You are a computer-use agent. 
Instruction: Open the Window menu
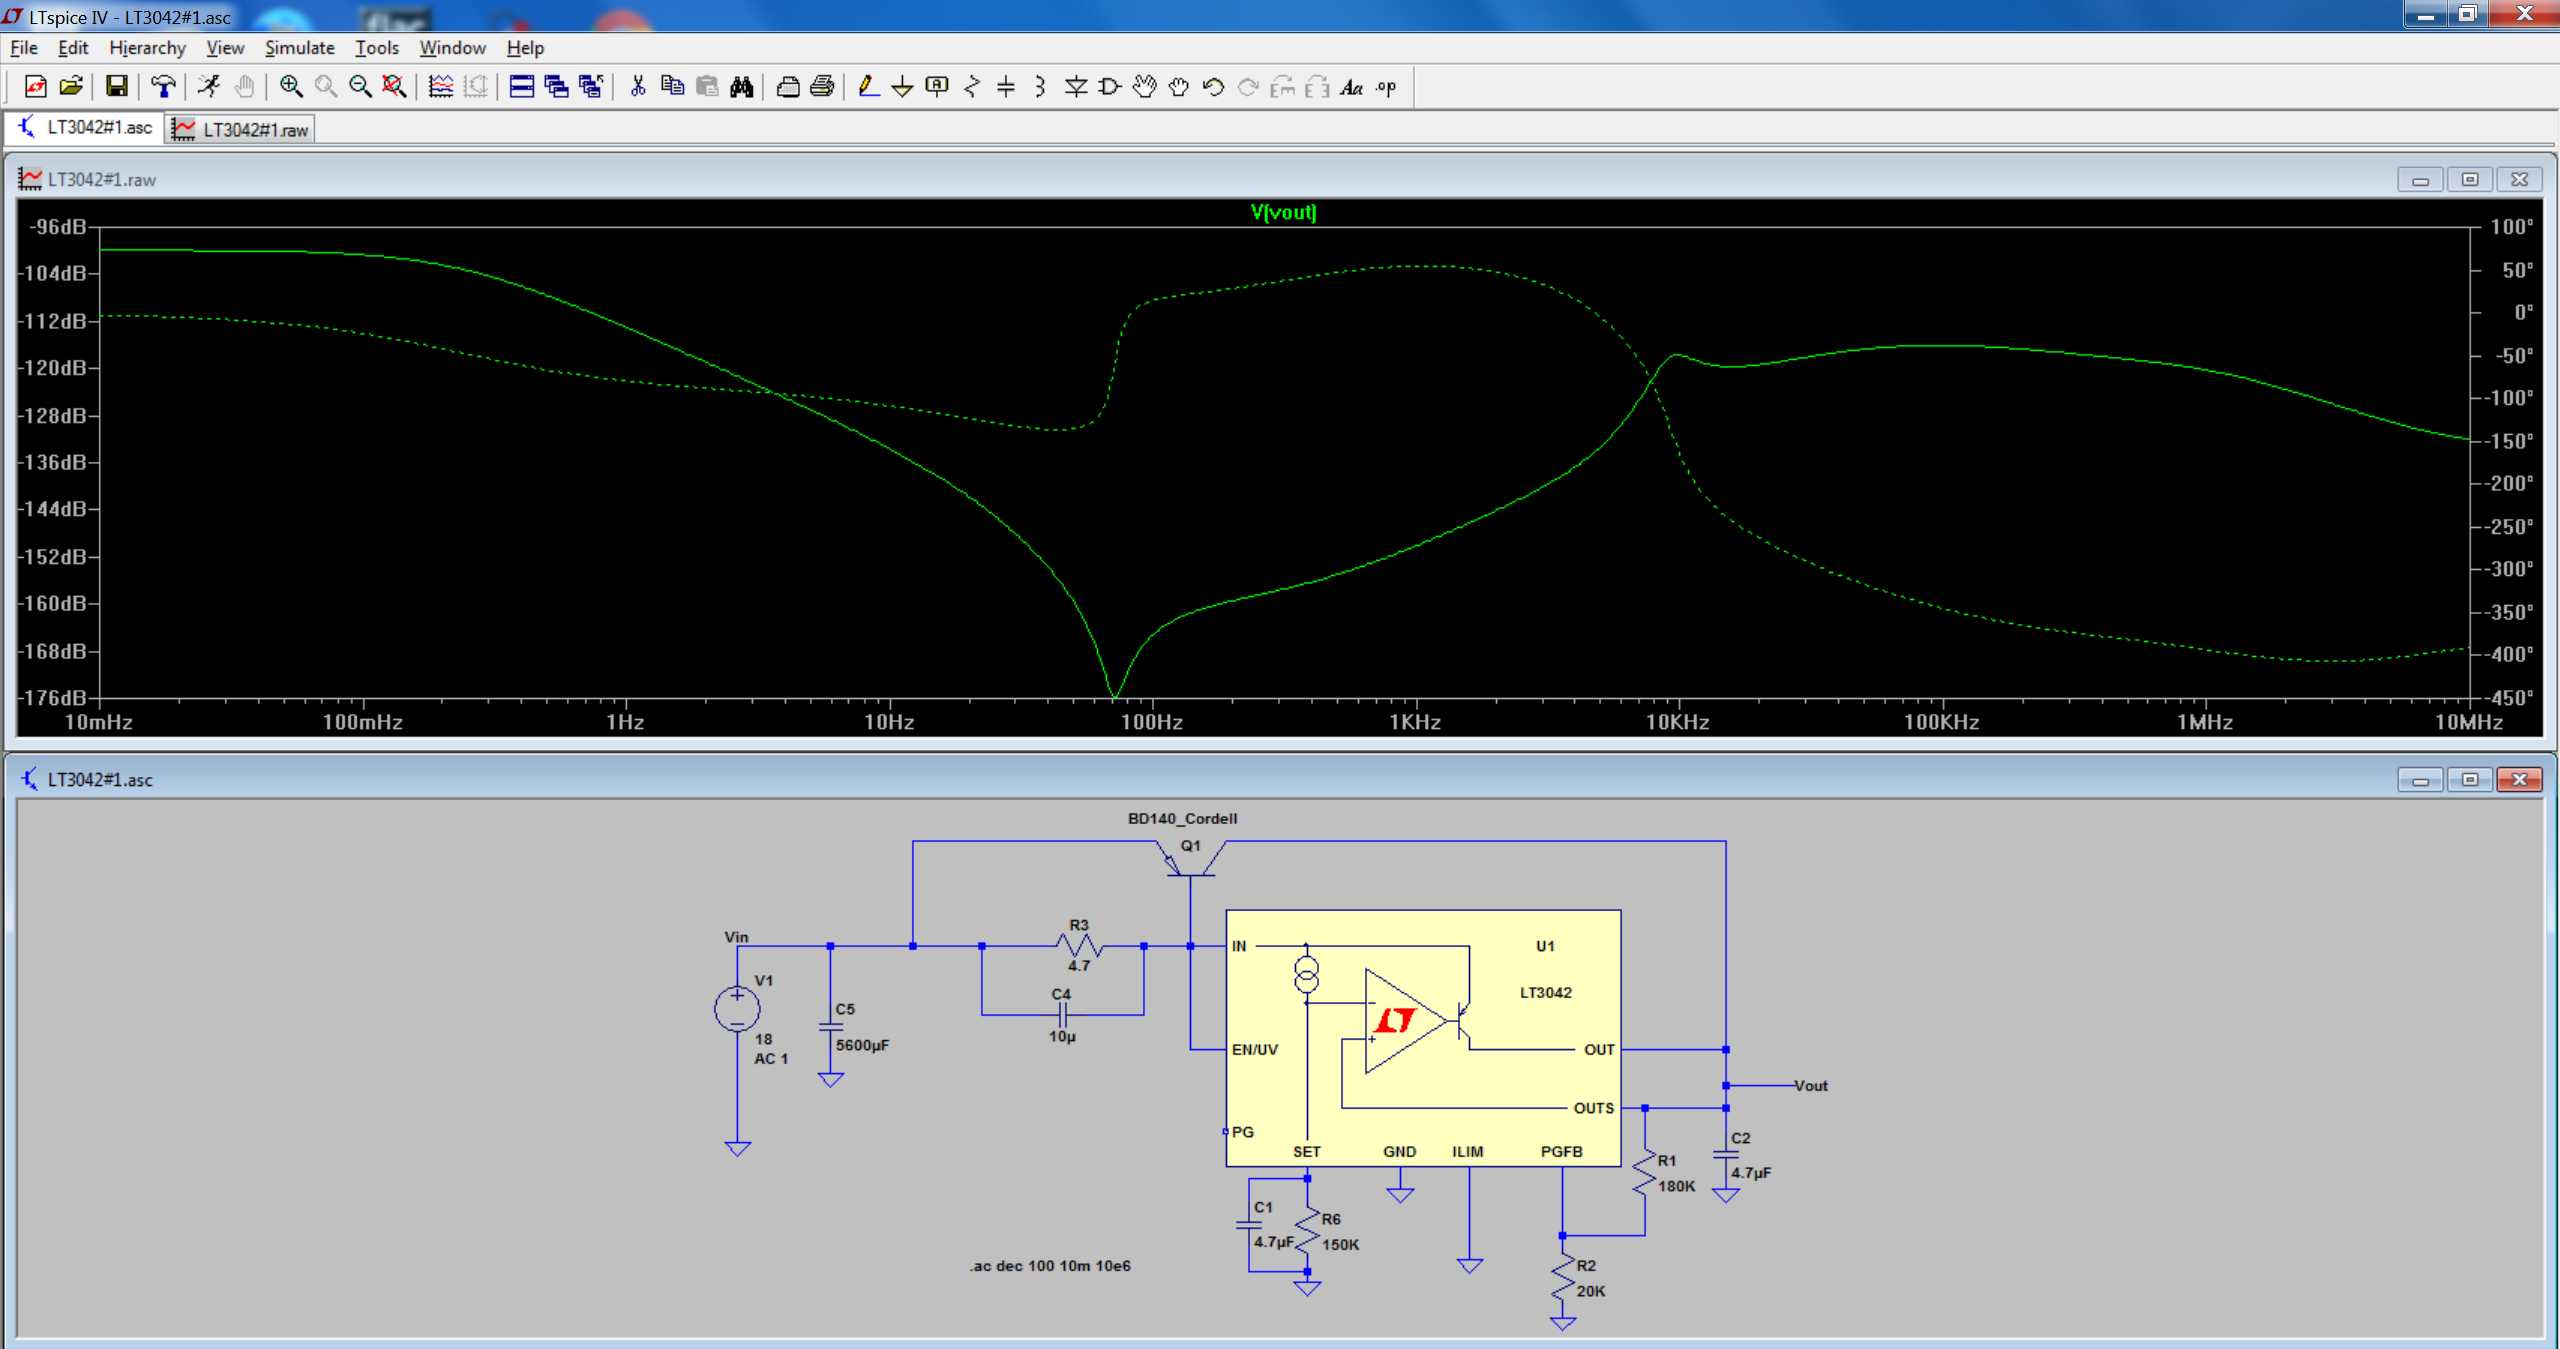point(452,48)
